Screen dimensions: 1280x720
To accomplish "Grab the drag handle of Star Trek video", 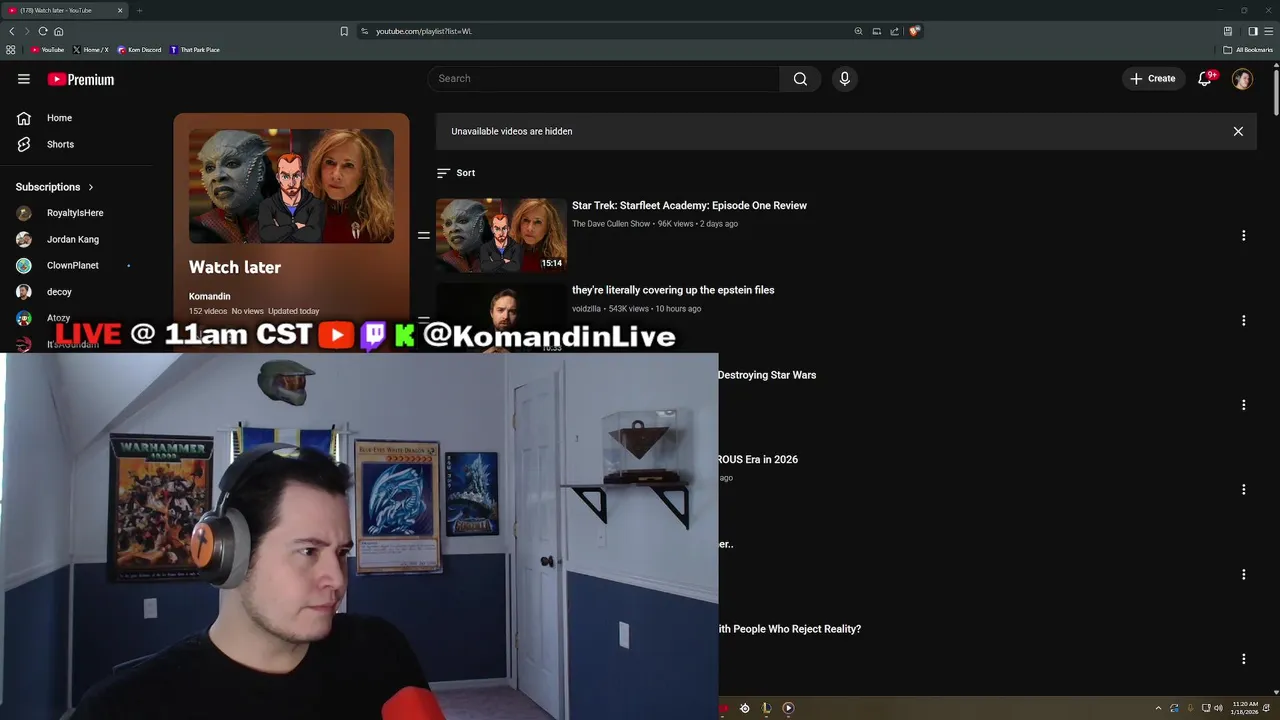I will click(x=424, y=236).
